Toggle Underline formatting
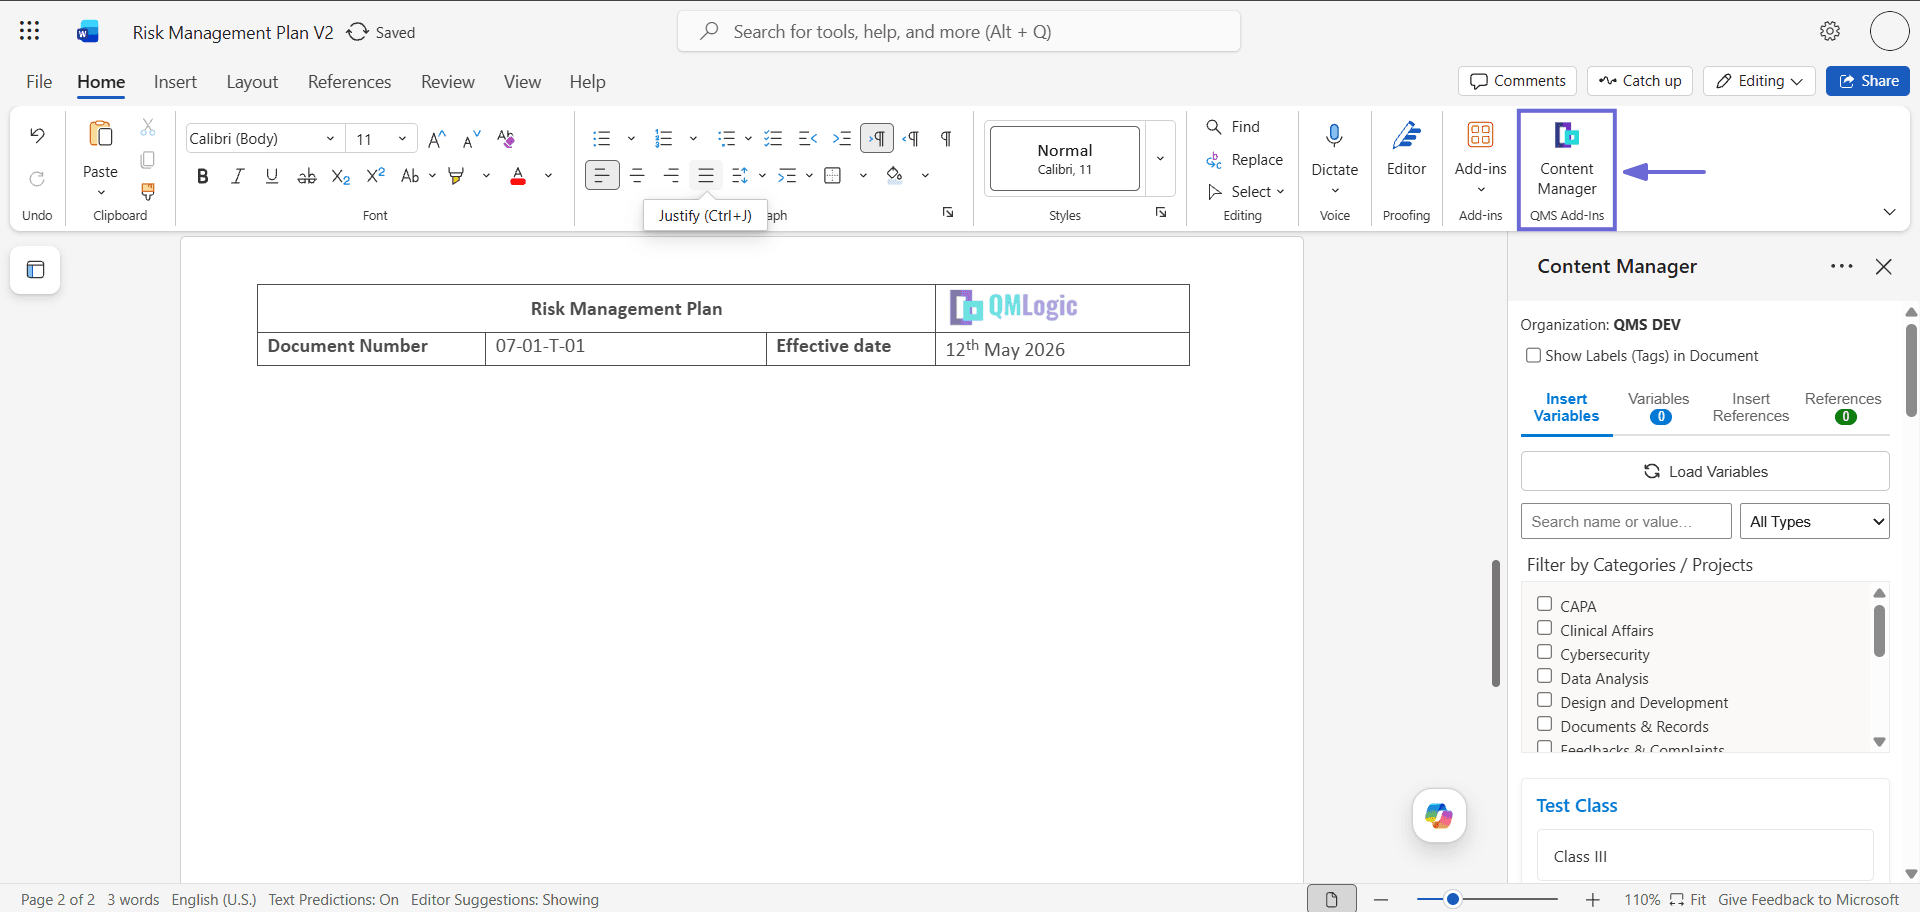 click(271, 176)
